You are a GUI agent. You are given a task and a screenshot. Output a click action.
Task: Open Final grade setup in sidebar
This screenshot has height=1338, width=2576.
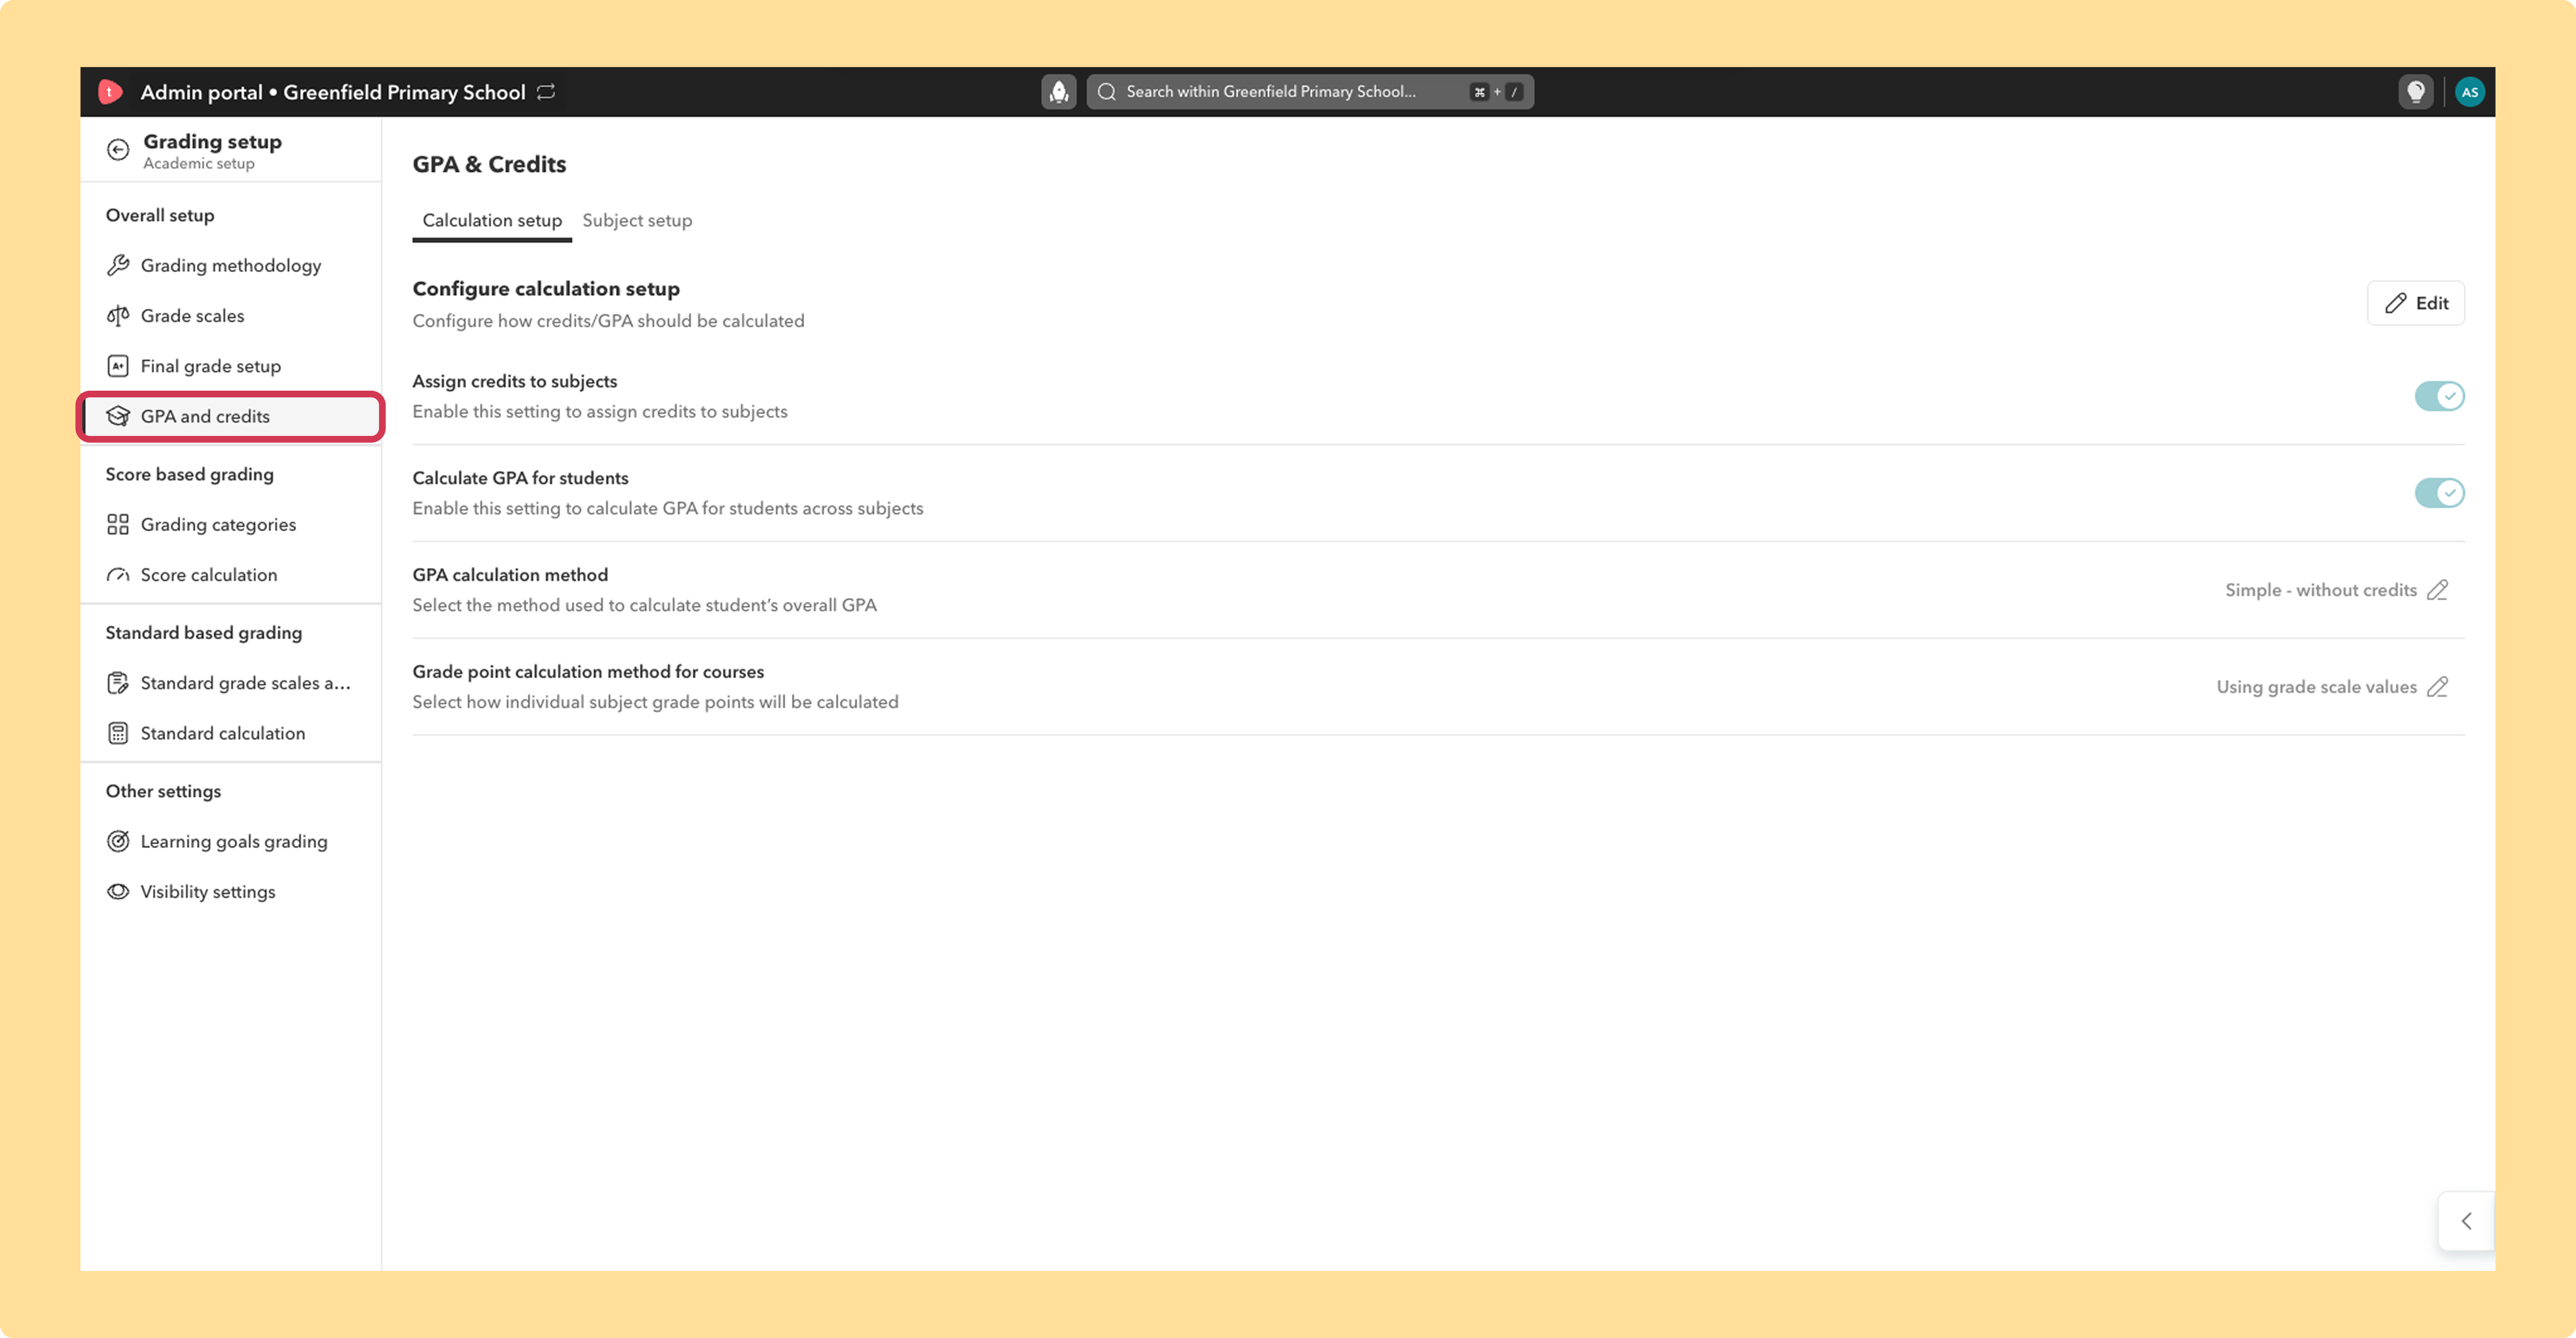tap(231, 366)
